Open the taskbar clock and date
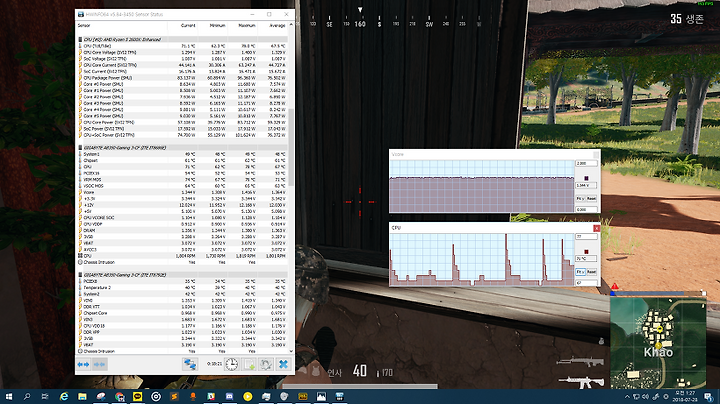Image resolution: width=720 pixels, height=404 pixels. (684, 397)
